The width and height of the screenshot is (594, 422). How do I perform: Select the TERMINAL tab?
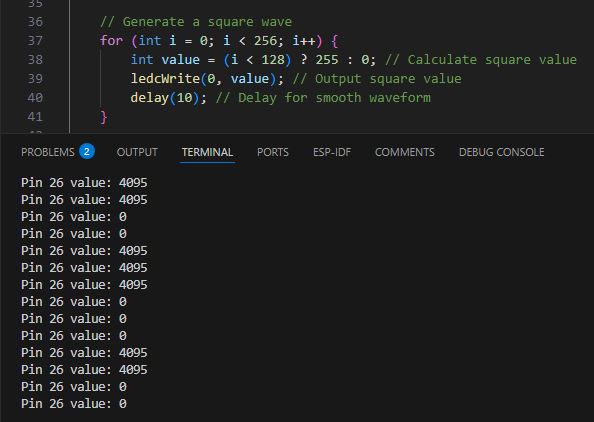pos(207,152)
